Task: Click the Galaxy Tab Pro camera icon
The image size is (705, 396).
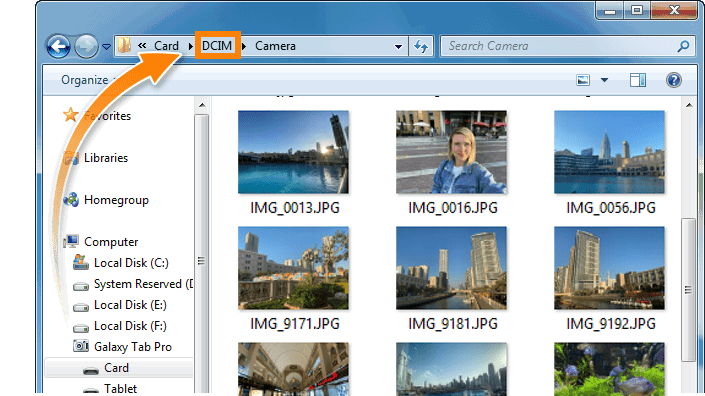Action: [80, 346]
